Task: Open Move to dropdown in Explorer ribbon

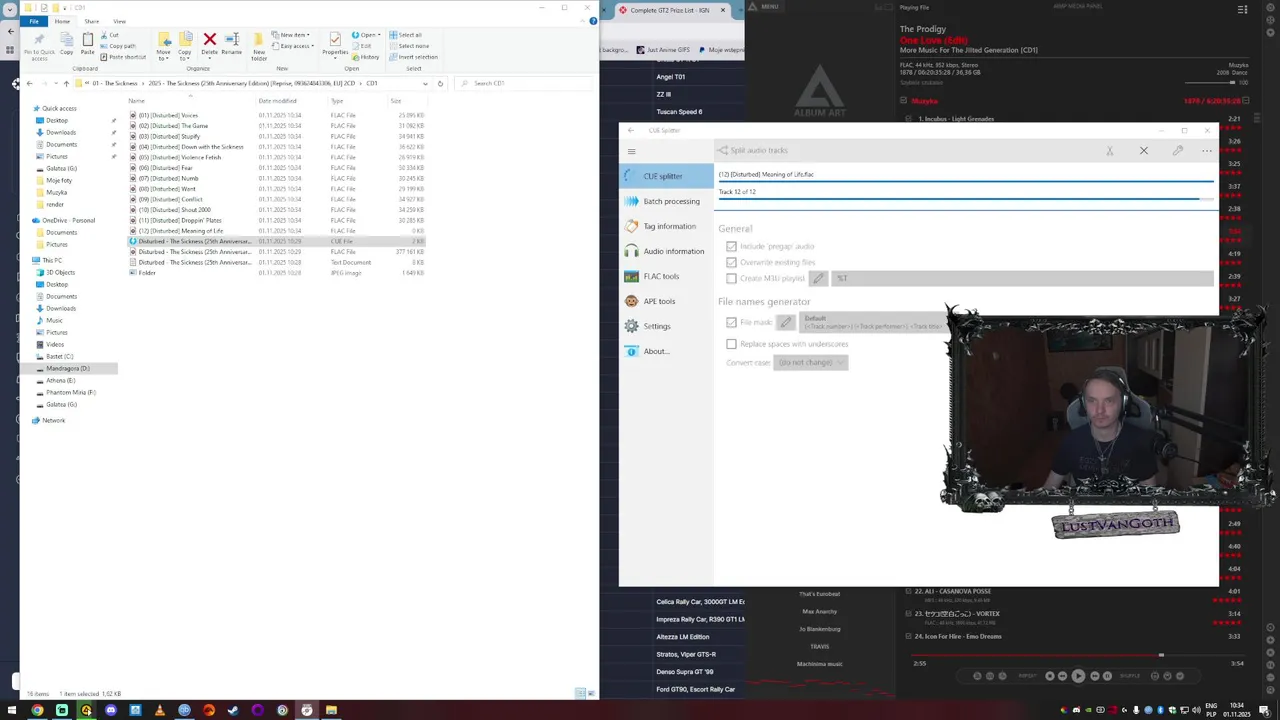Action: (x=163, y=46)
